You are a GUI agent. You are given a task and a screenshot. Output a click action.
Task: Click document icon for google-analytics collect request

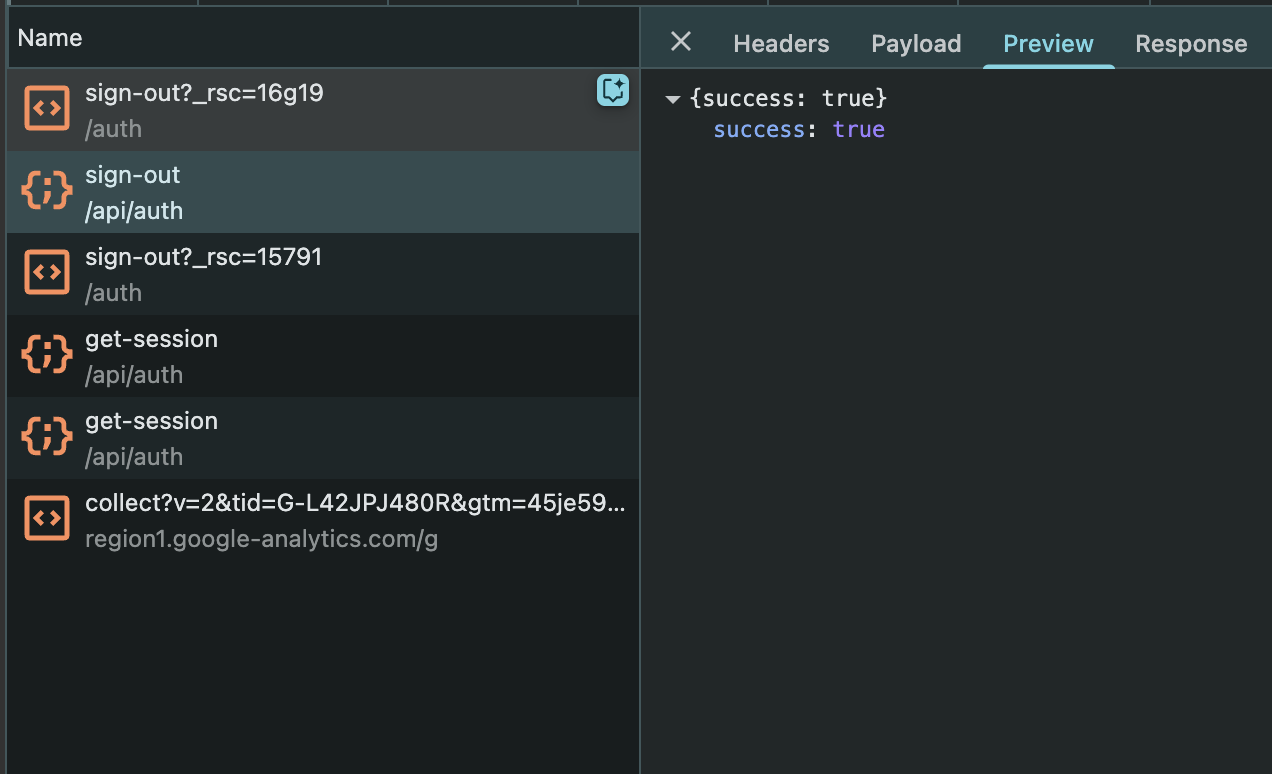47,519
